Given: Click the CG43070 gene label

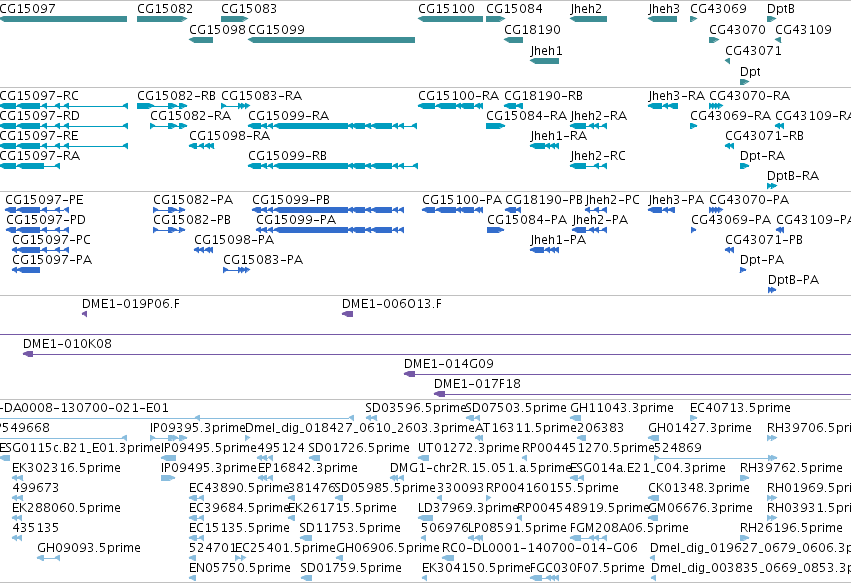Looking at the screenshot, I should click(x=737, y=29).
